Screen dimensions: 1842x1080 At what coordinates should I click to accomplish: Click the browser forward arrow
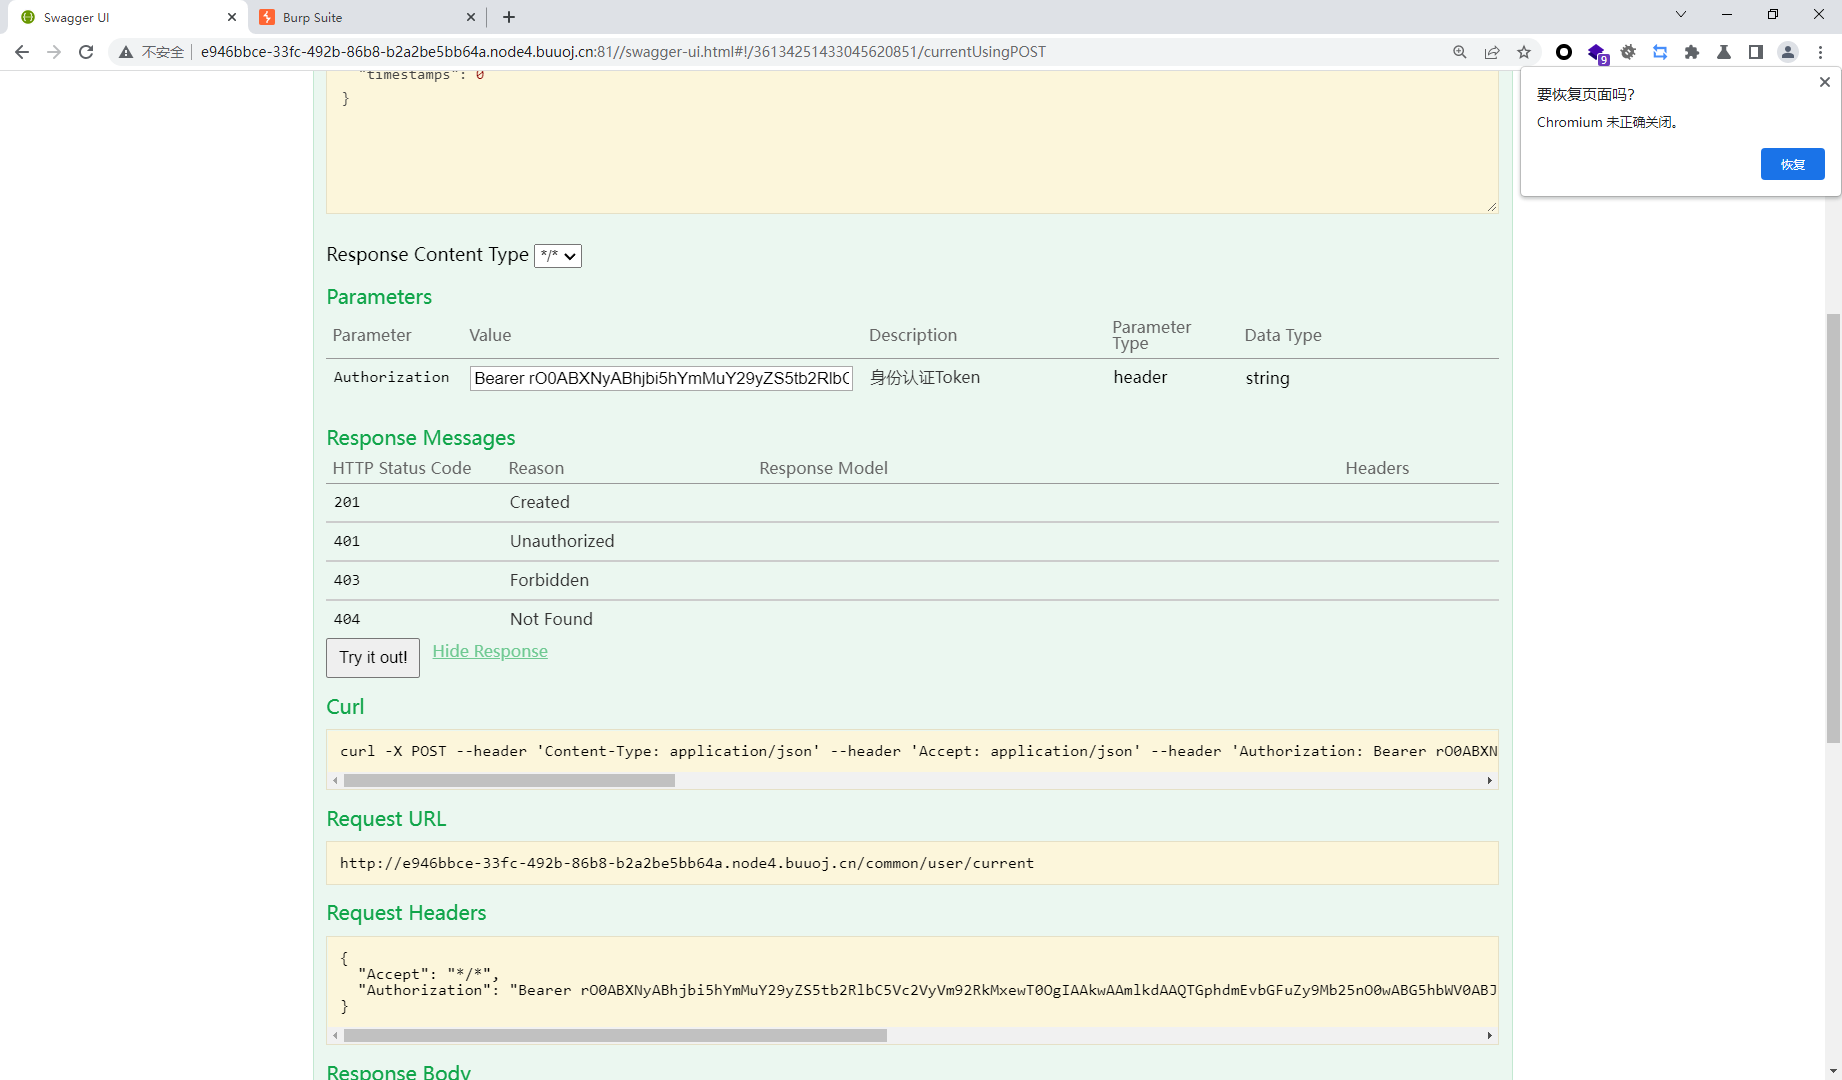(54, 52)
